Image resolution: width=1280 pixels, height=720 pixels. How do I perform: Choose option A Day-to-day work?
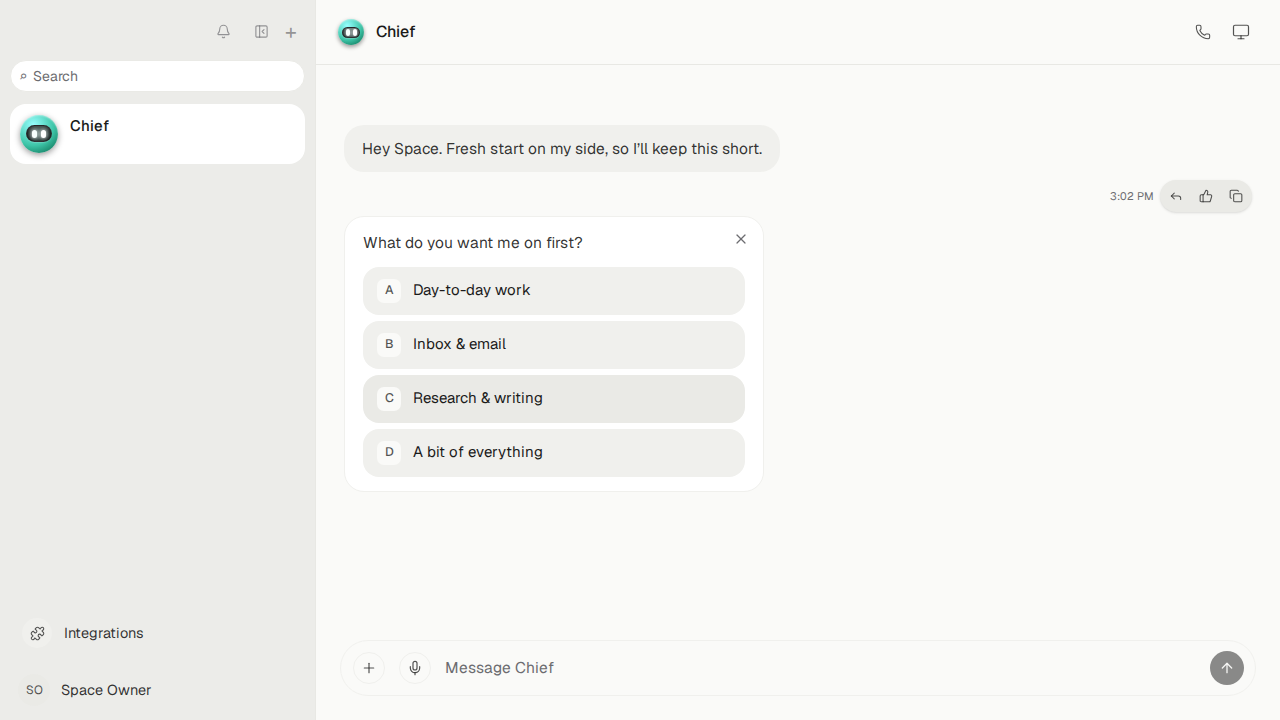pyautogui.click(x=554, y=291)
